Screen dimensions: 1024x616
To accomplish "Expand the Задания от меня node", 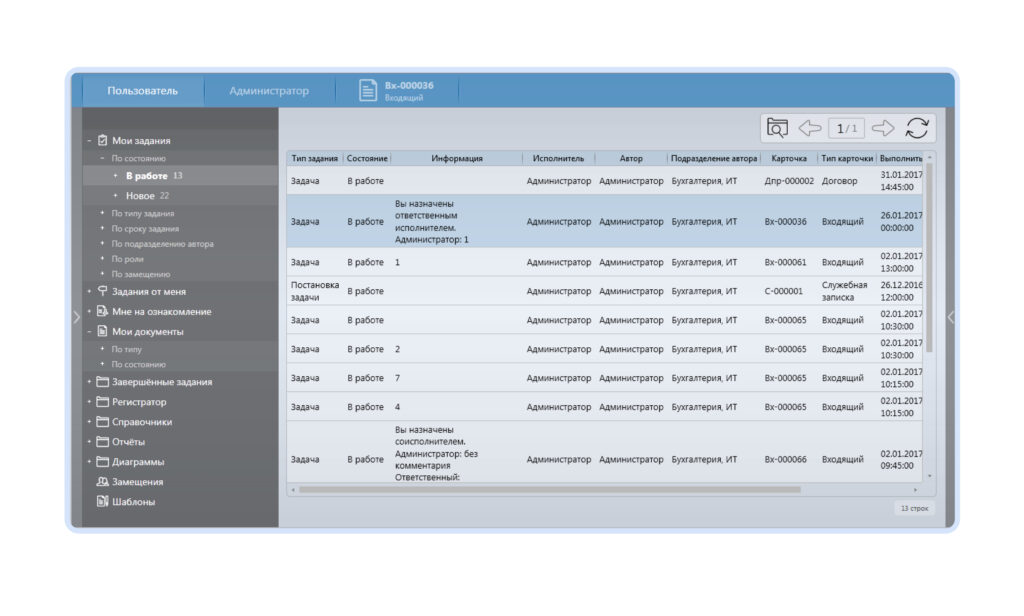I will pyautogui.click(x=89, y=292).
